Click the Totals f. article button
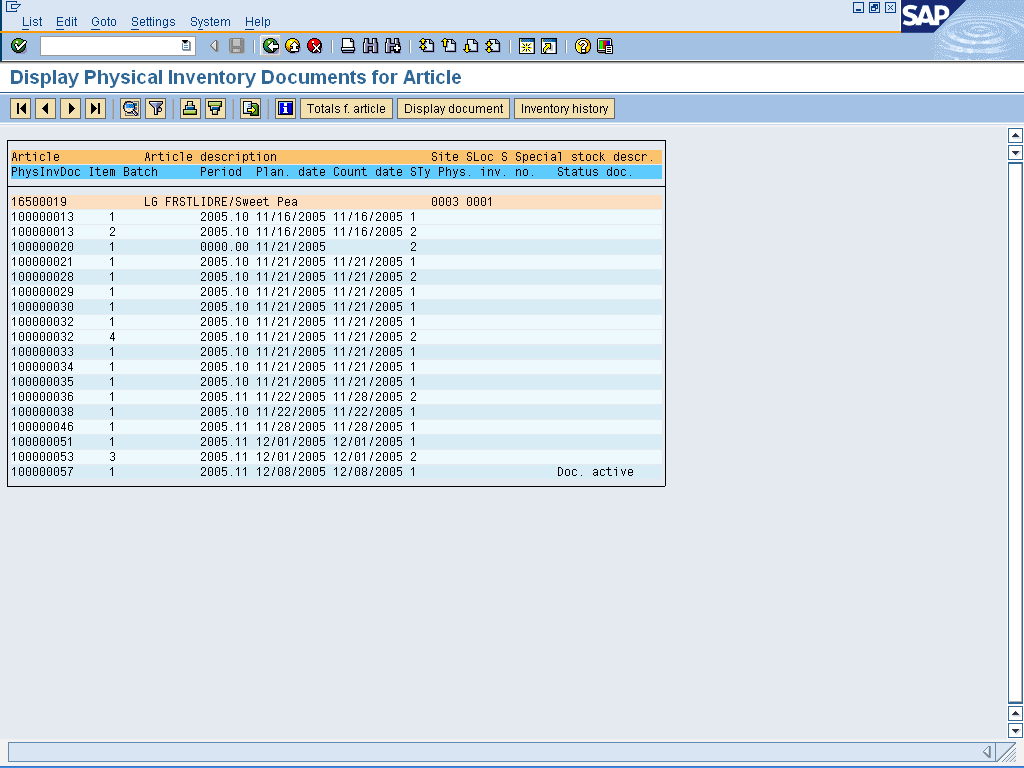 pyautogui.click(x=346, y=108)
